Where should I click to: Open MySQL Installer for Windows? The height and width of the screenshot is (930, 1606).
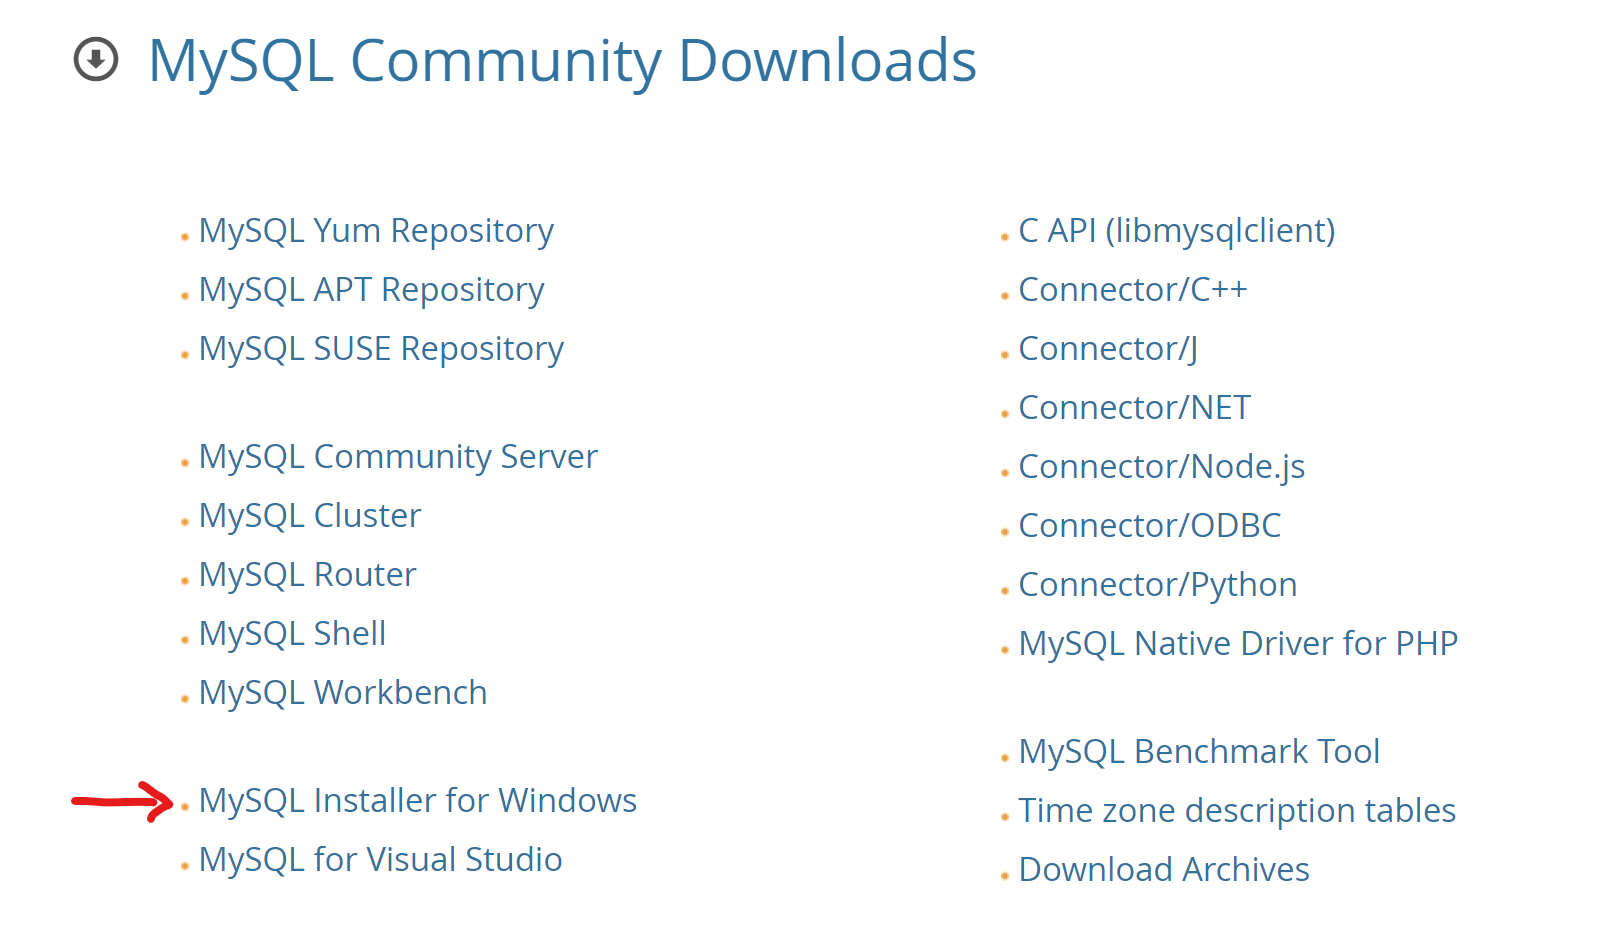pos(418,801)
